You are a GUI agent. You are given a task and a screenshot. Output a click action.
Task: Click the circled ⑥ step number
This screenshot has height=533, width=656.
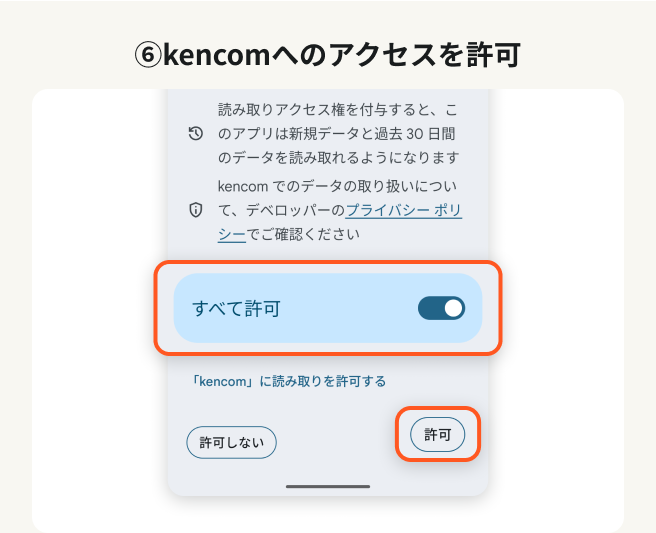147,55
